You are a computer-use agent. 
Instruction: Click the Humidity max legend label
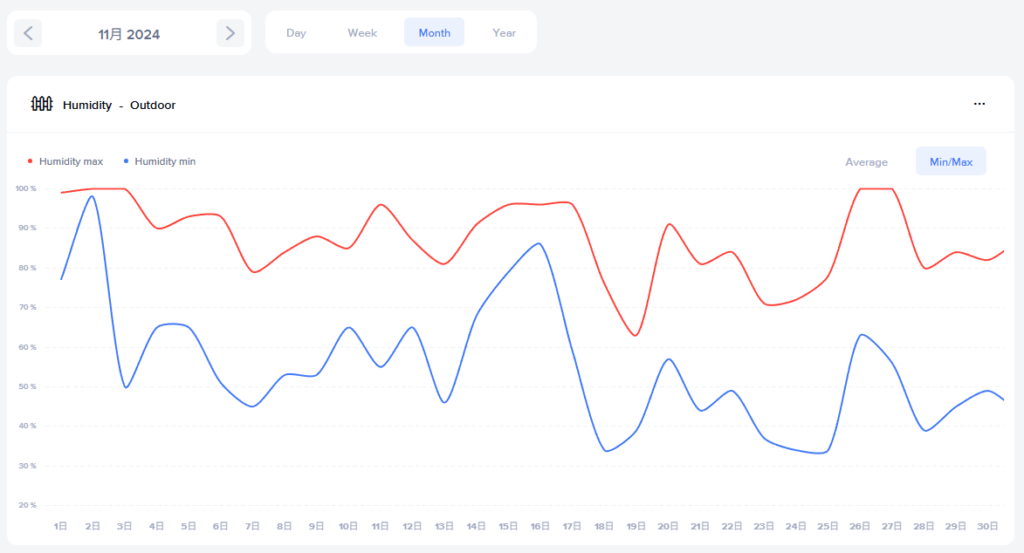[71, 161]
